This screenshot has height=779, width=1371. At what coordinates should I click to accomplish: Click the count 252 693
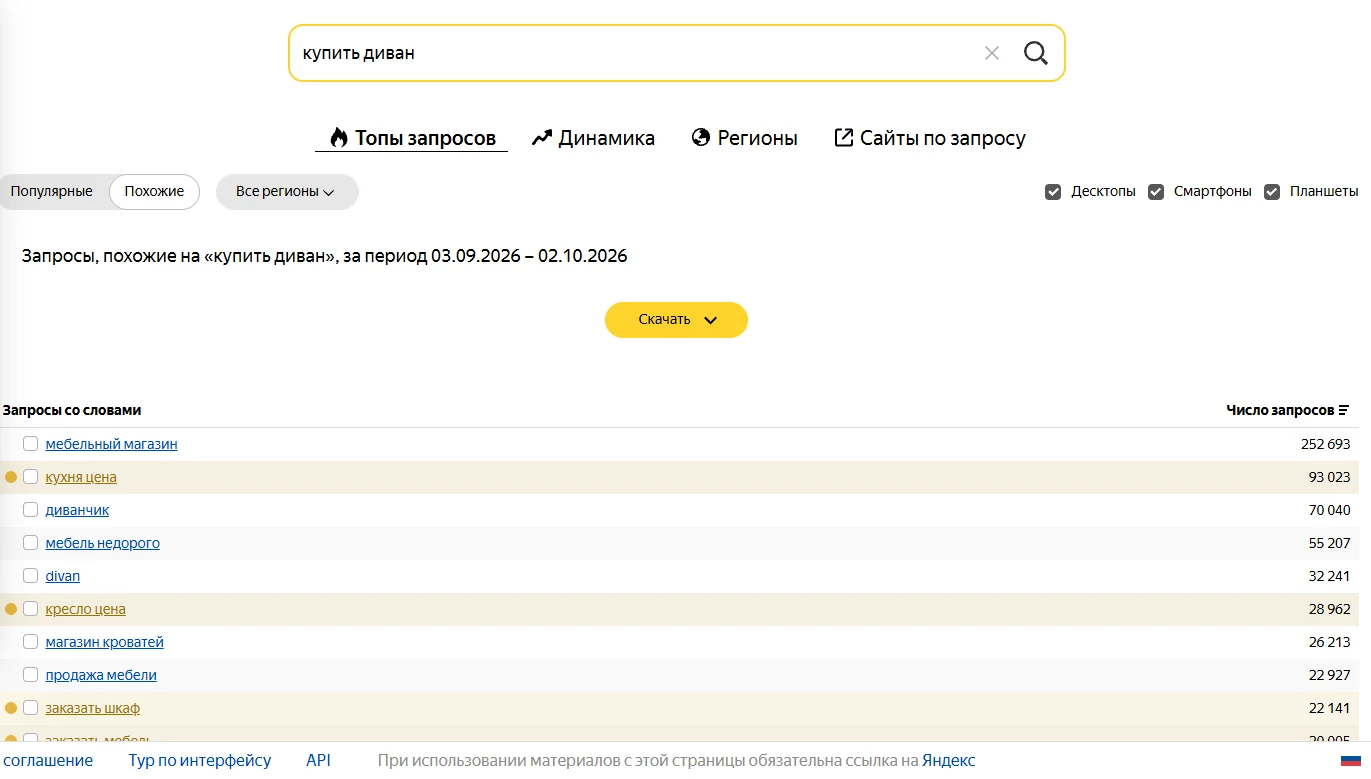coord(1325,444)
